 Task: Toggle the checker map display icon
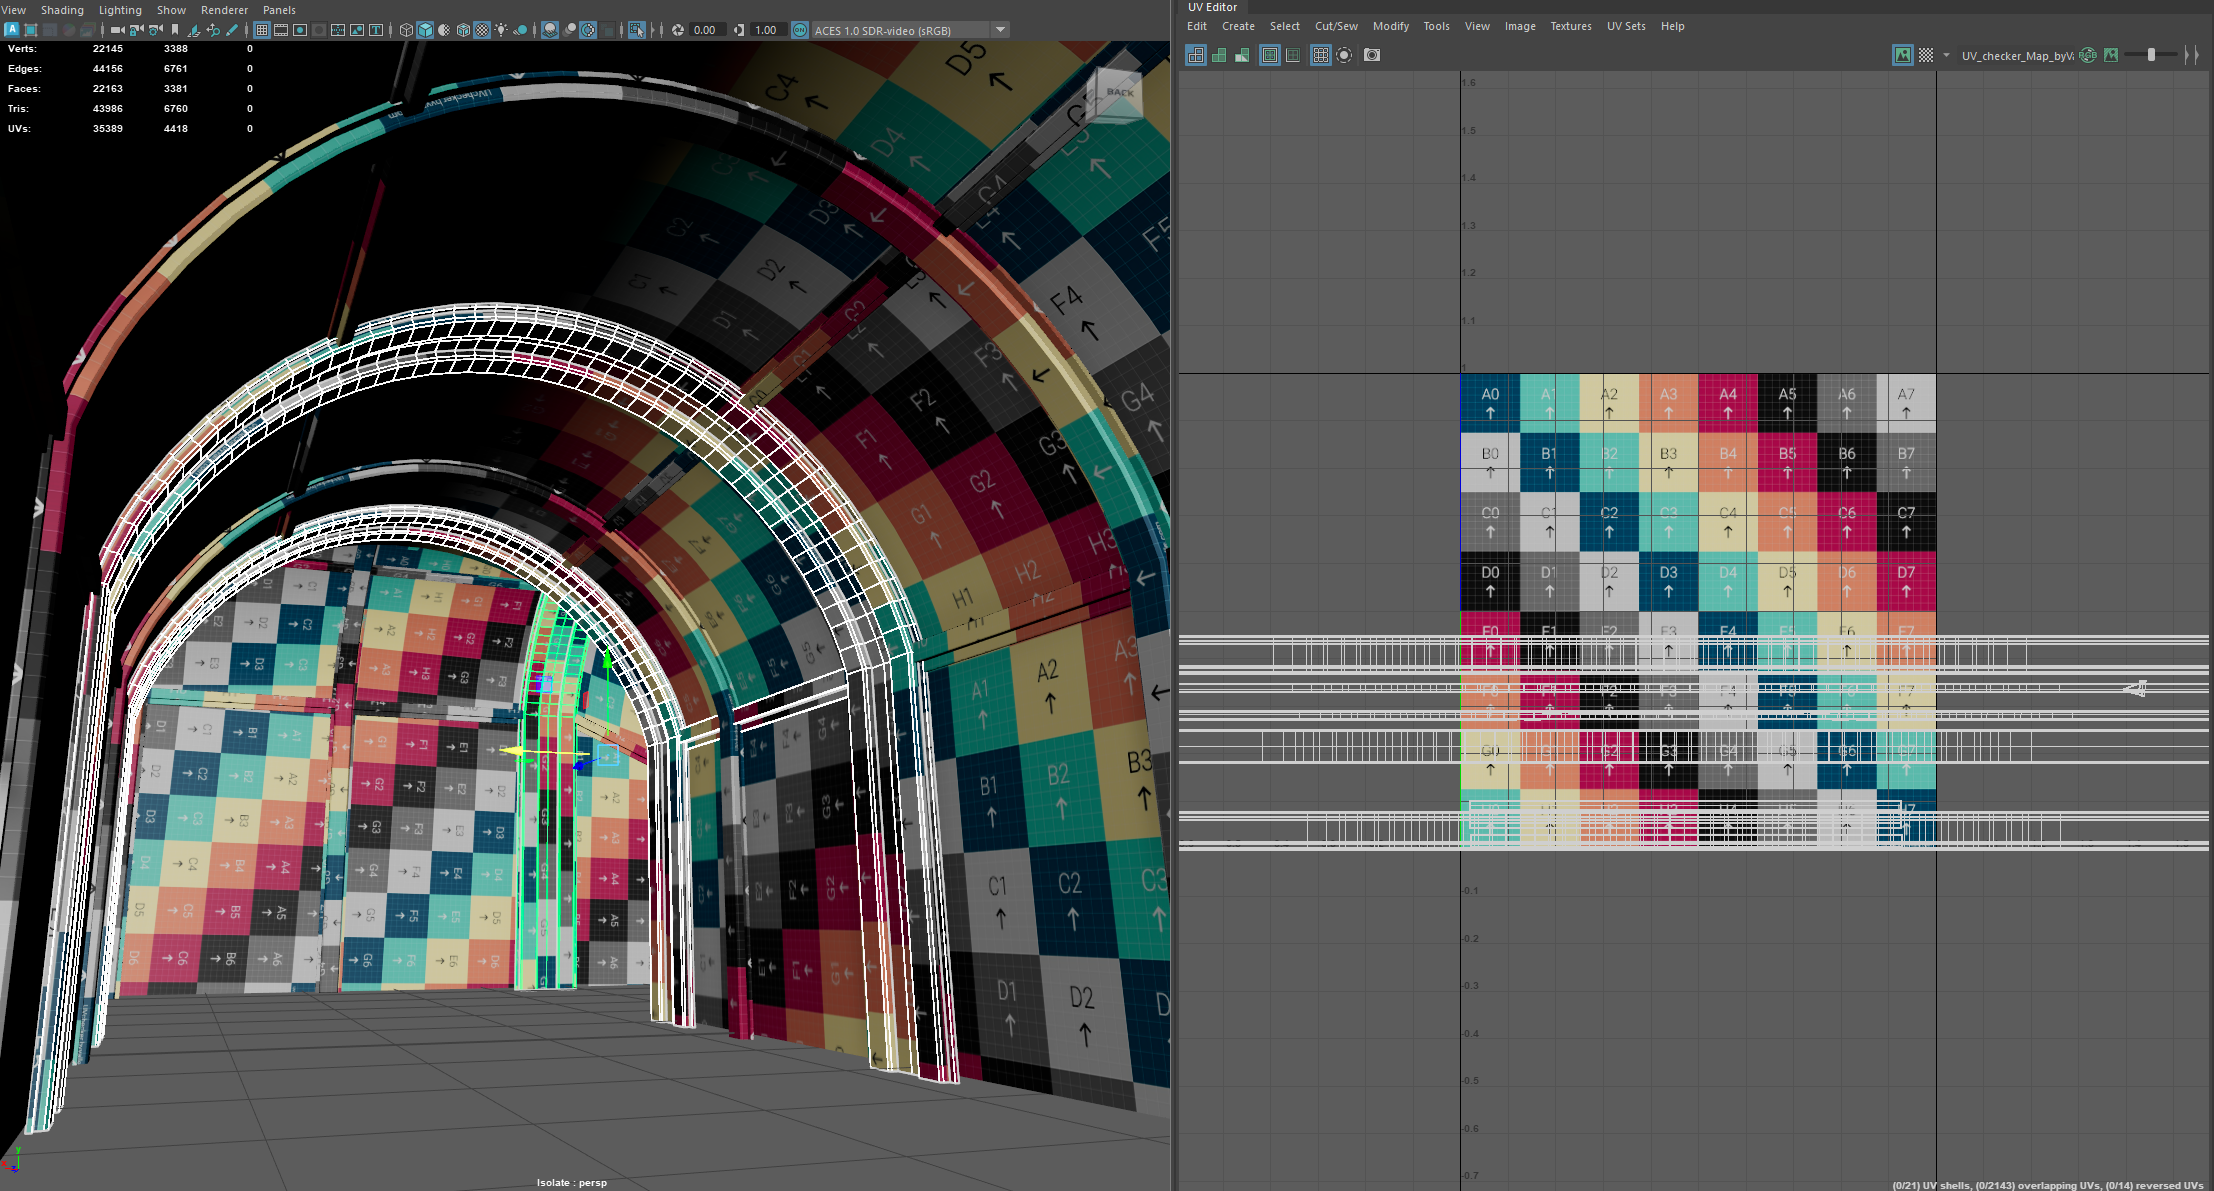point(1926,55)
